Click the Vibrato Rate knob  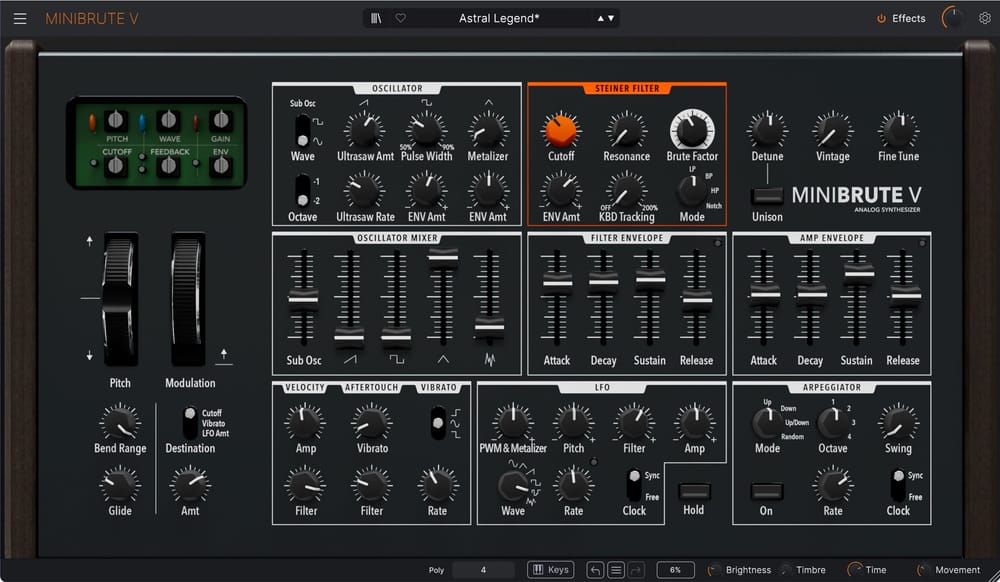[x=437, y=484]
